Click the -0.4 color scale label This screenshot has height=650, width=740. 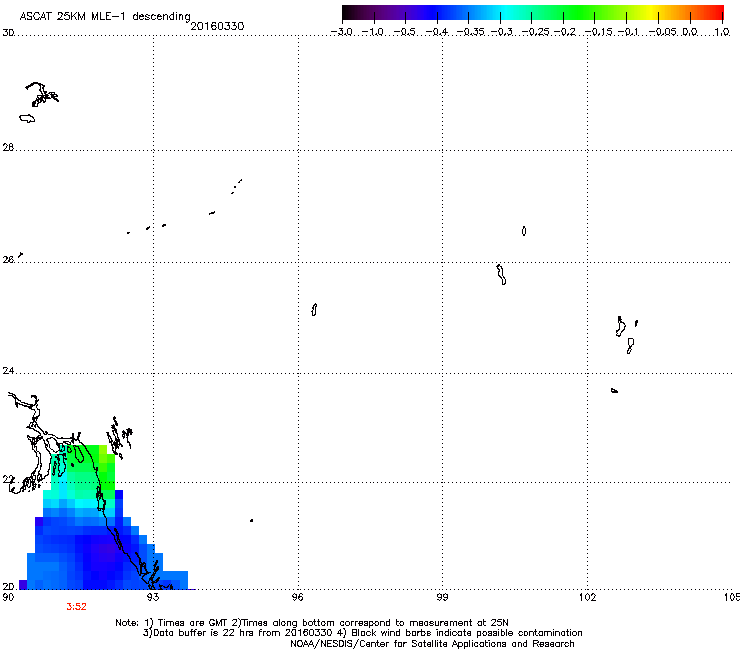437,32
